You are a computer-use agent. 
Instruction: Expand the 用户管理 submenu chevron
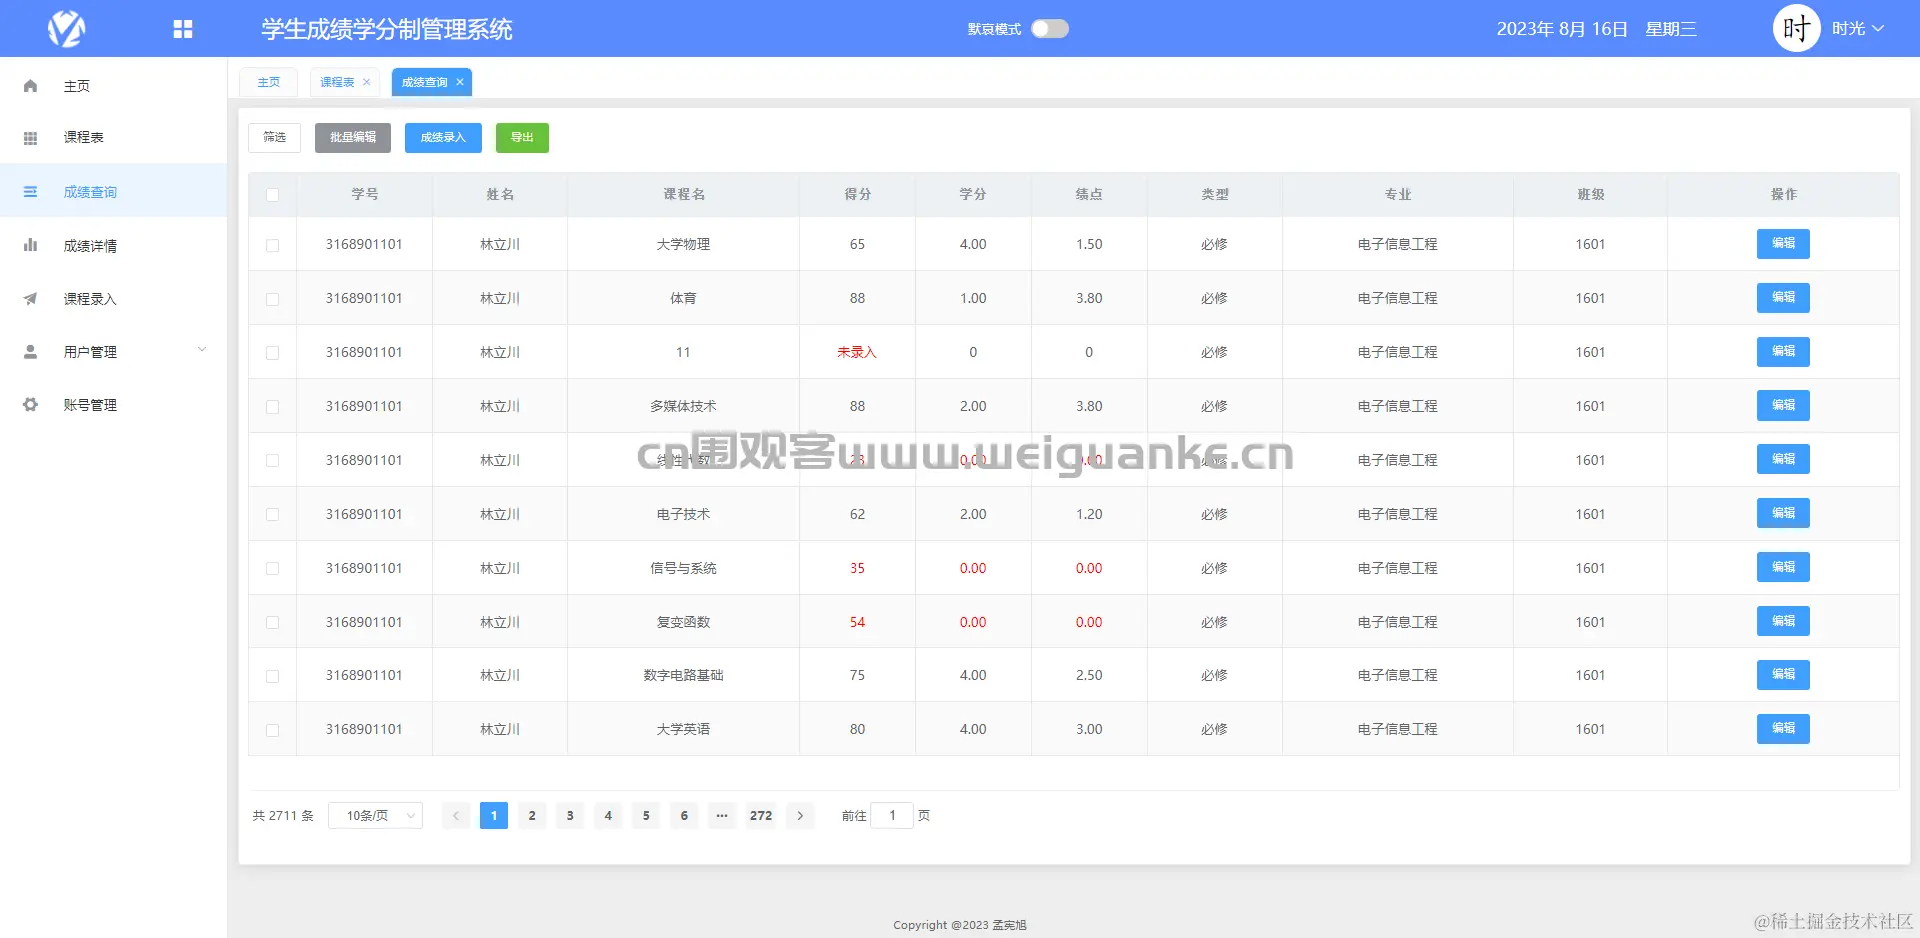202,350
